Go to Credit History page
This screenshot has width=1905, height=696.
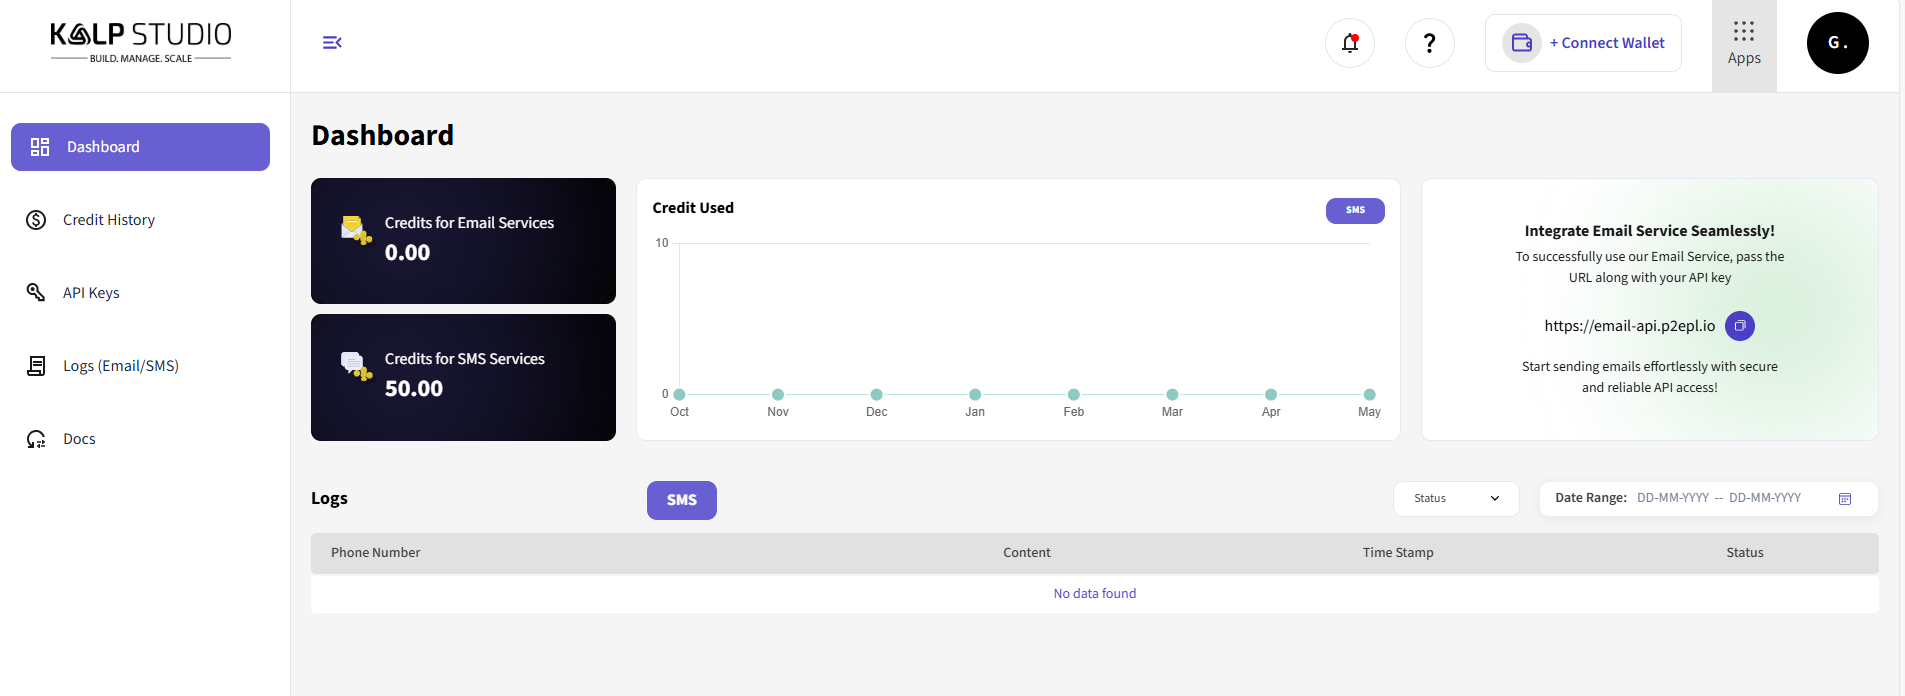coord(109,220)
